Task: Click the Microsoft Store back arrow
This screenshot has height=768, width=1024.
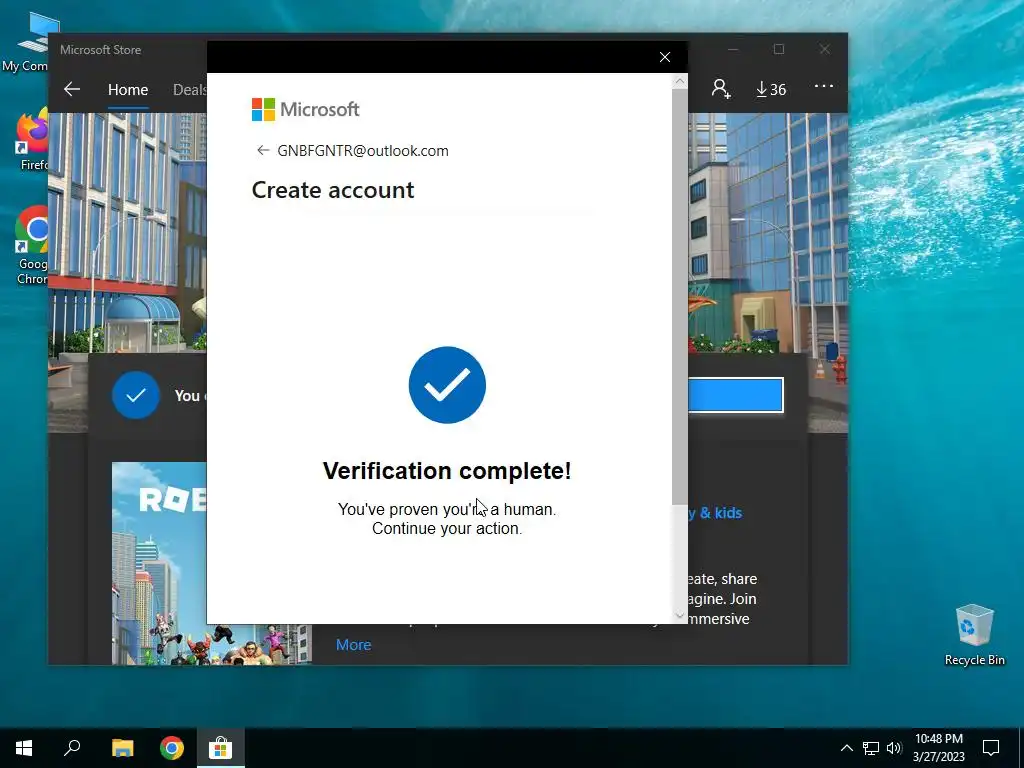Action: tap(72, 89)
